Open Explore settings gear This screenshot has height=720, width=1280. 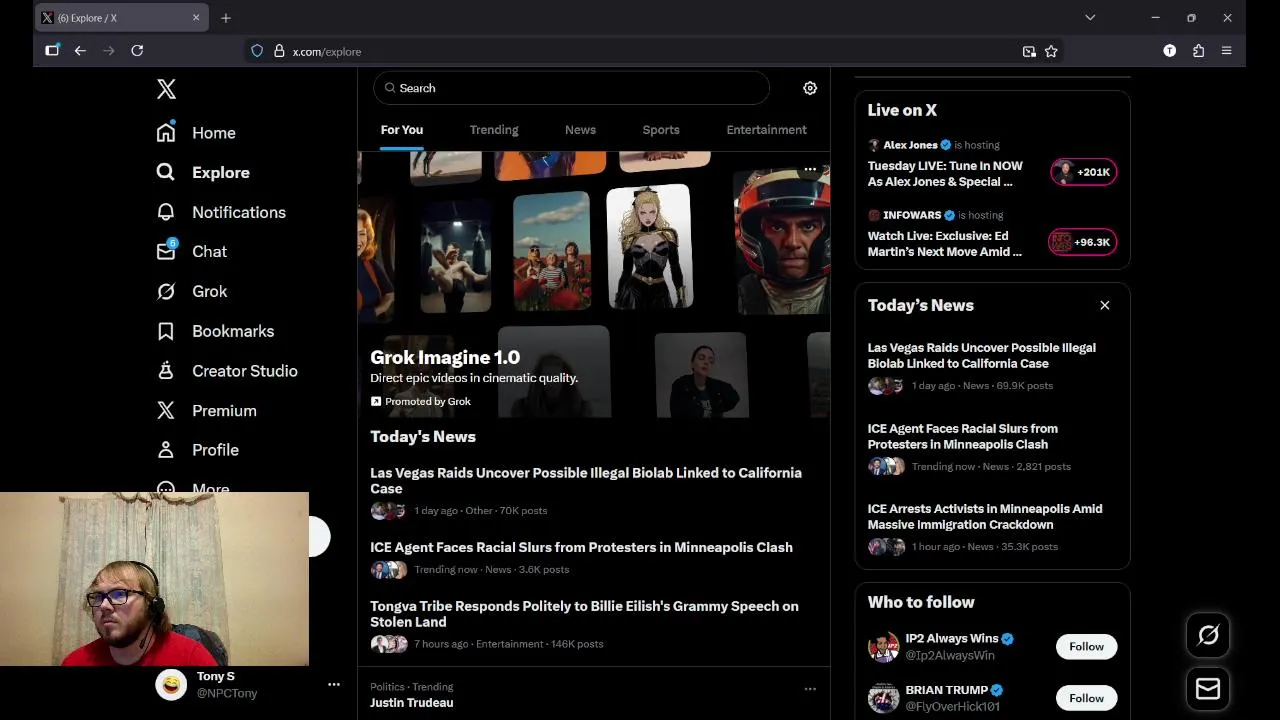[x=810, y=88]
